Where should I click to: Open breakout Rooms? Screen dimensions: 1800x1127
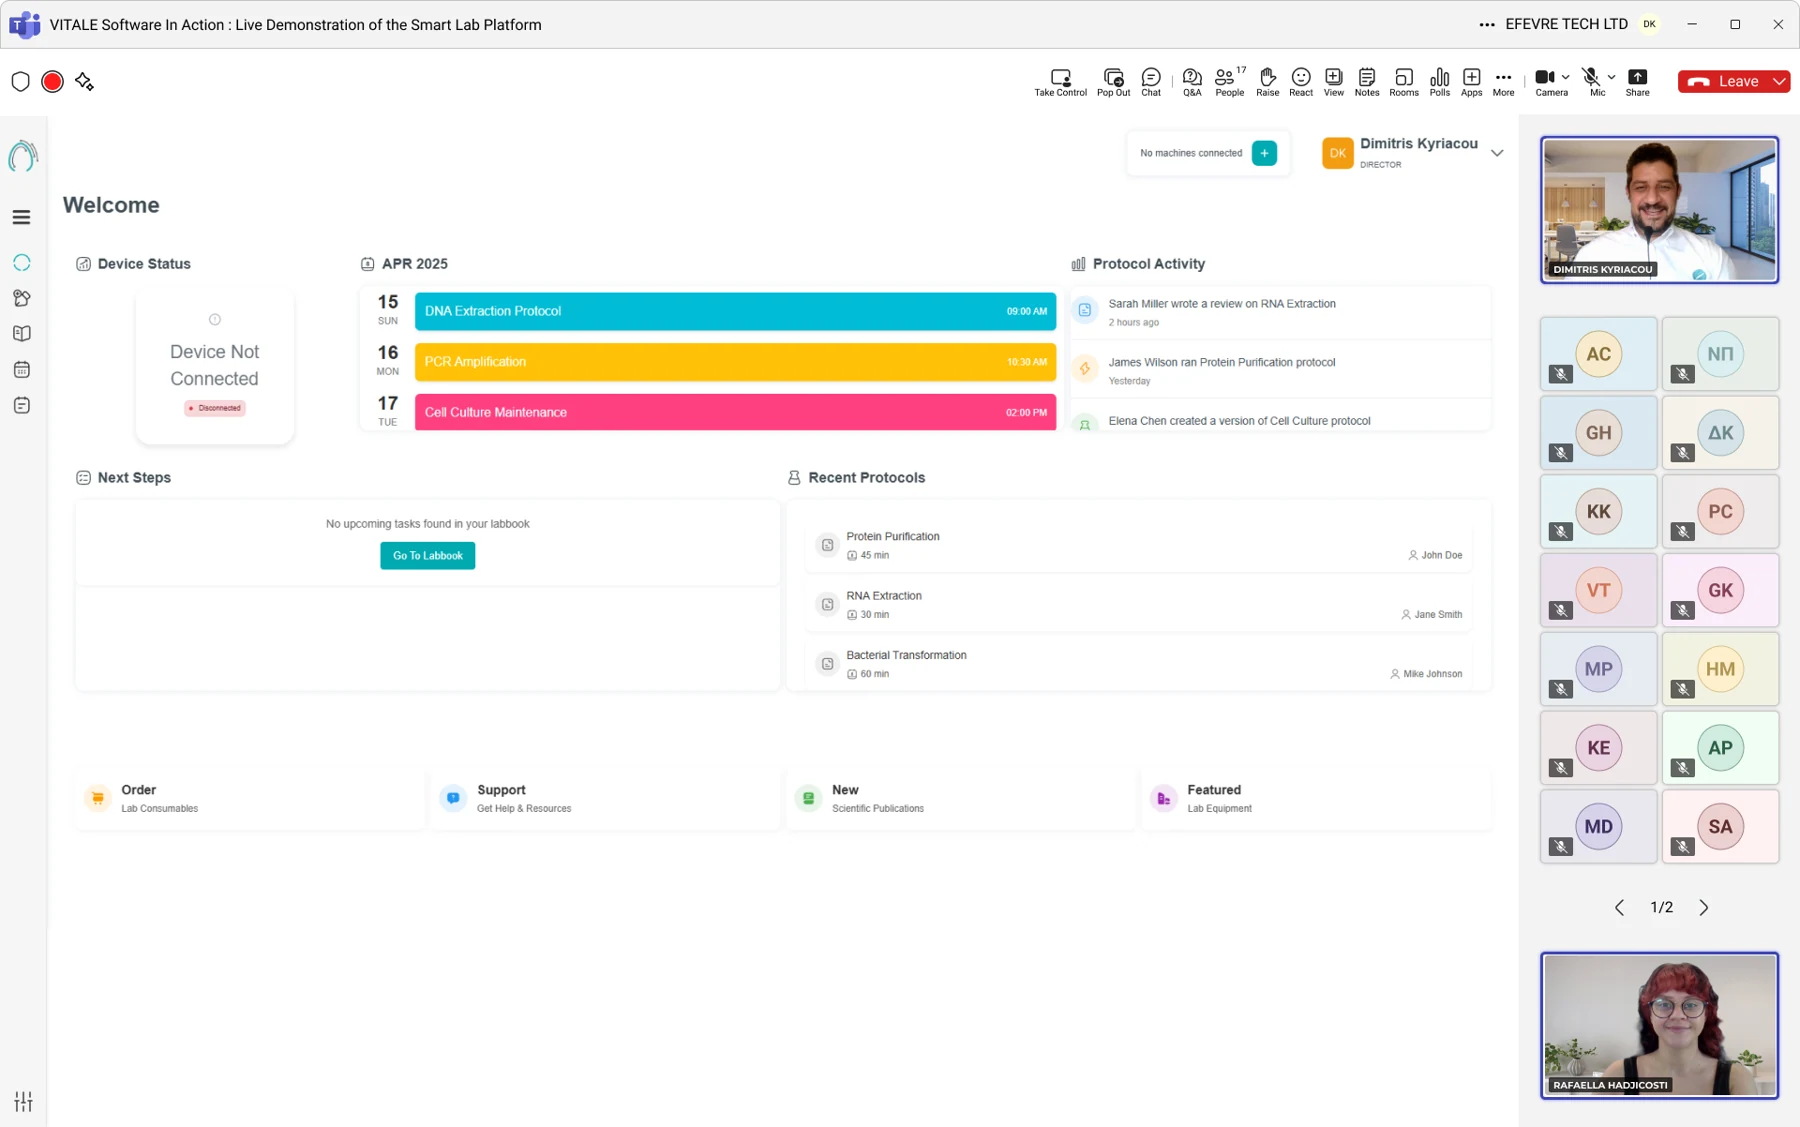coord(1404,82)
